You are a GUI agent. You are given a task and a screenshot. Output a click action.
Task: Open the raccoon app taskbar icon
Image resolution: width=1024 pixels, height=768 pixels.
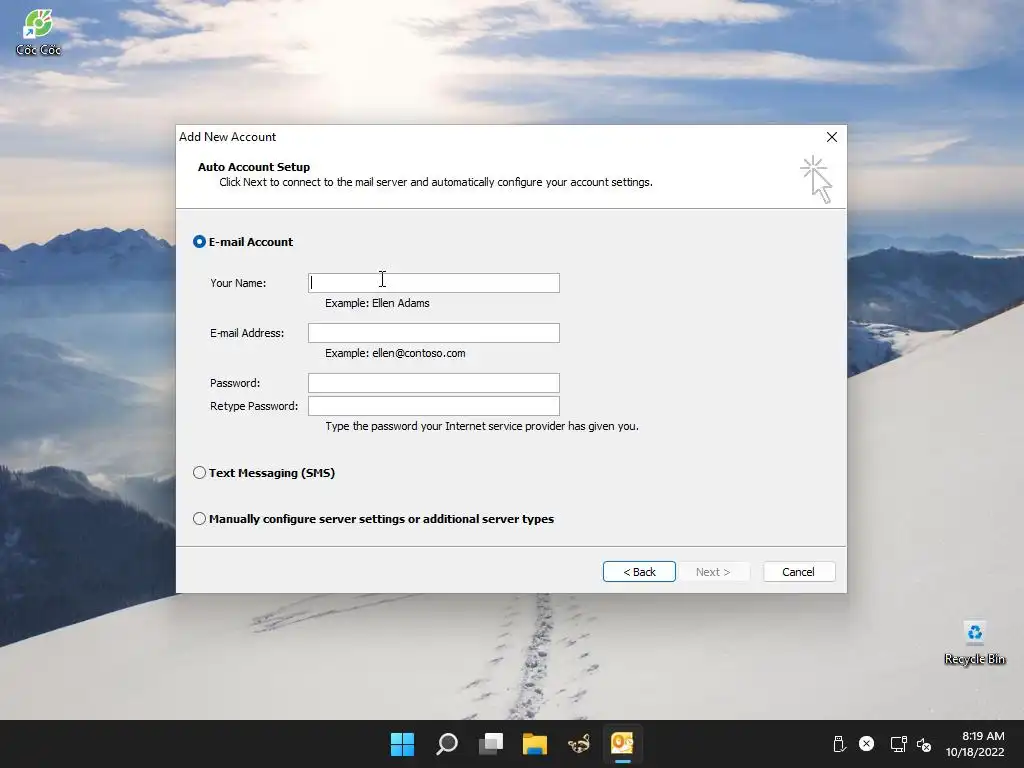579,744
